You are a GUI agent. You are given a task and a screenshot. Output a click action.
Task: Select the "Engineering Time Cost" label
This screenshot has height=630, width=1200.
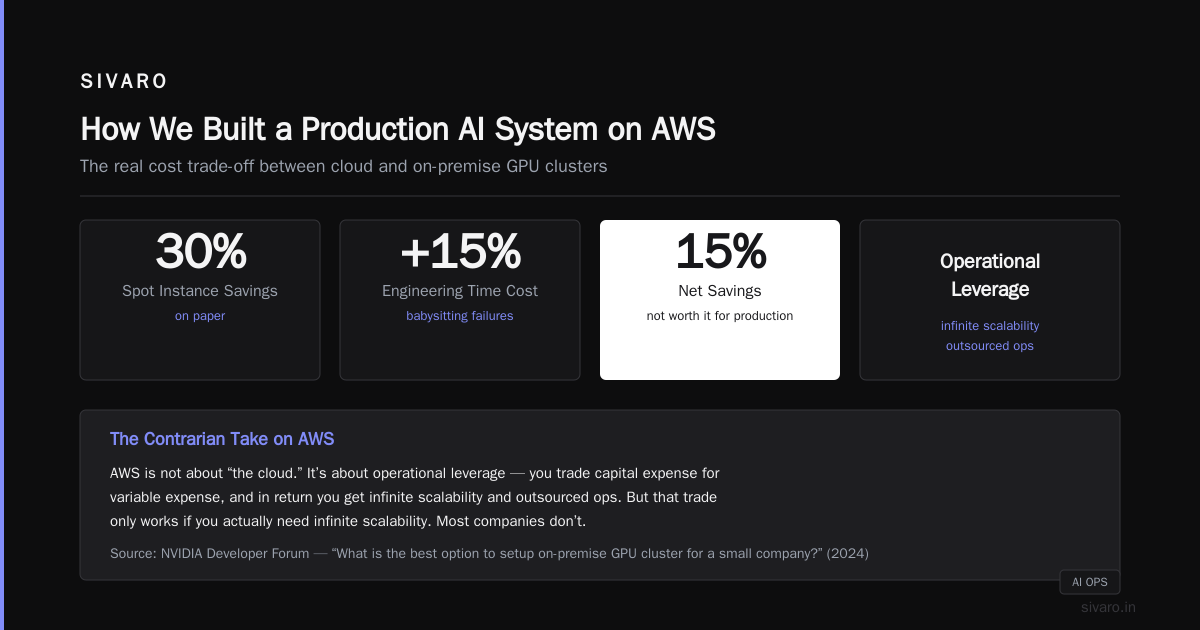(x=460, y=291)
